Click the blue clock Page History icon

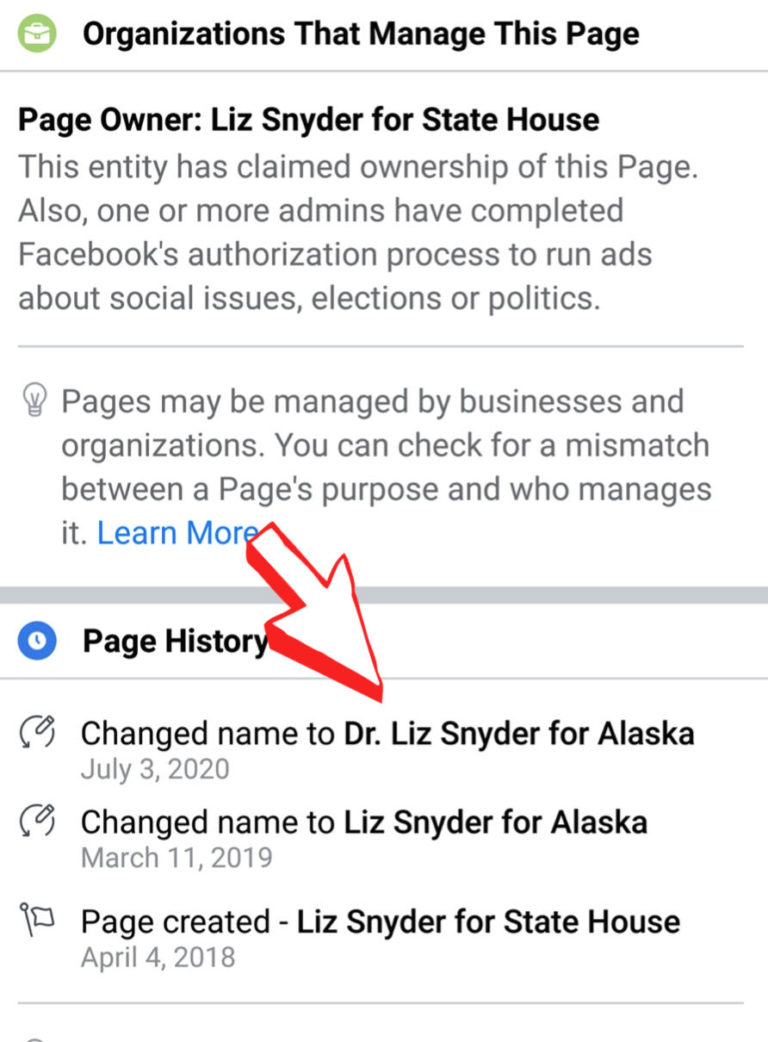point(36,640)
